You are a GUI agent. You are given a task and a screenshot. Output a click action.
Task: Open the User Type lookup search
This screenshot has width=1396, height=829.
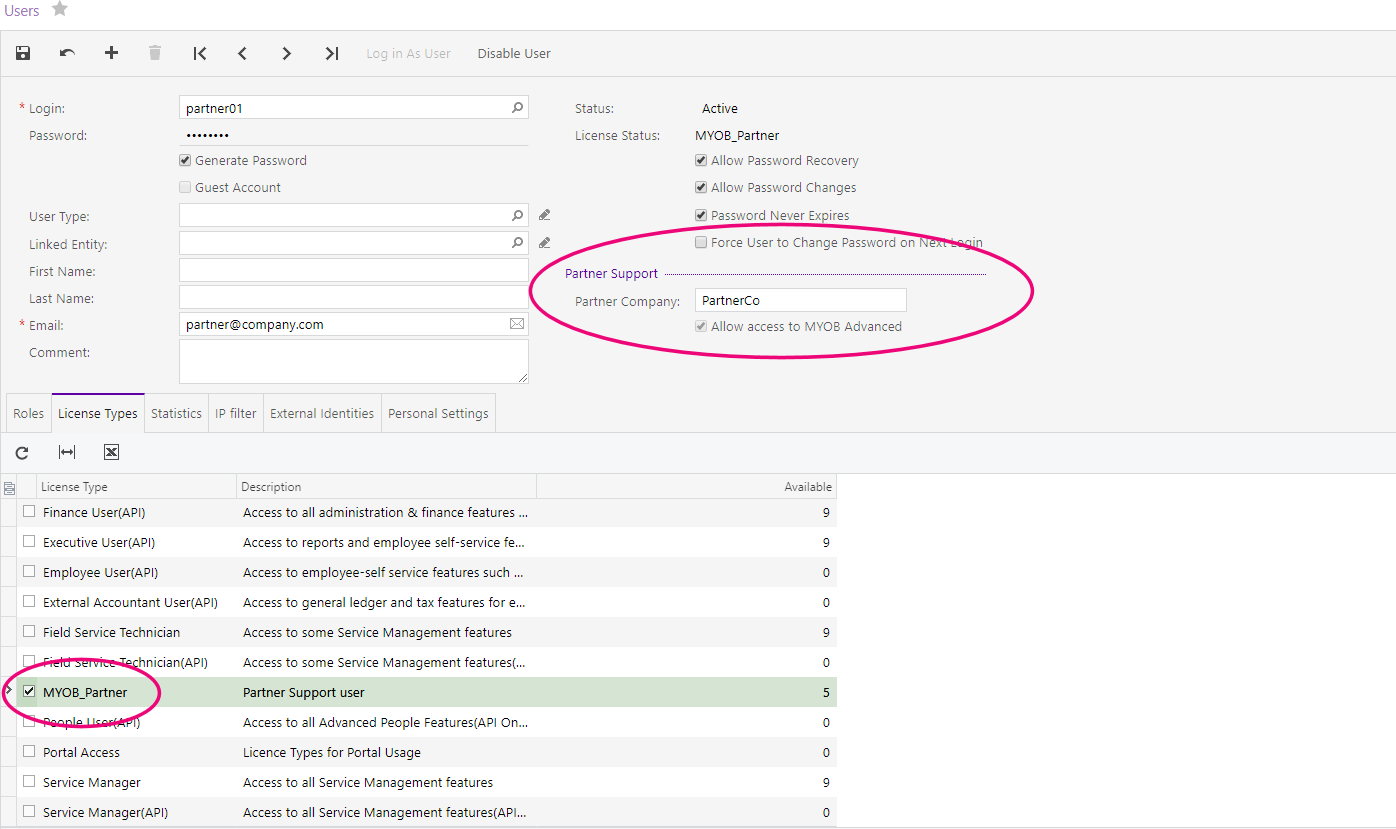(517, 215)
